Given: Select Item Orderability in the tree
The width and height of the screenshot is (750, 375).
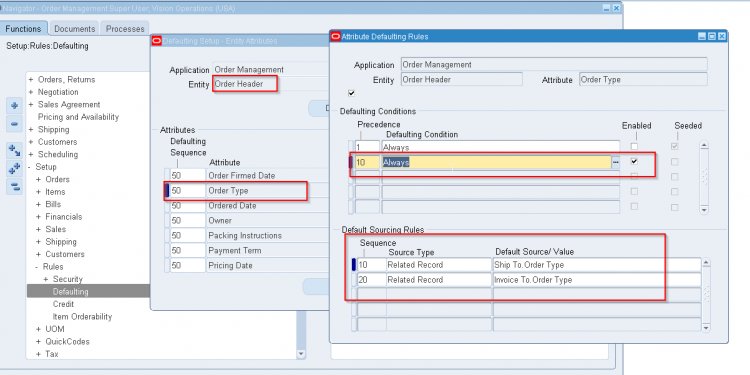Looking at the screenshot, I should coord(82,317).
